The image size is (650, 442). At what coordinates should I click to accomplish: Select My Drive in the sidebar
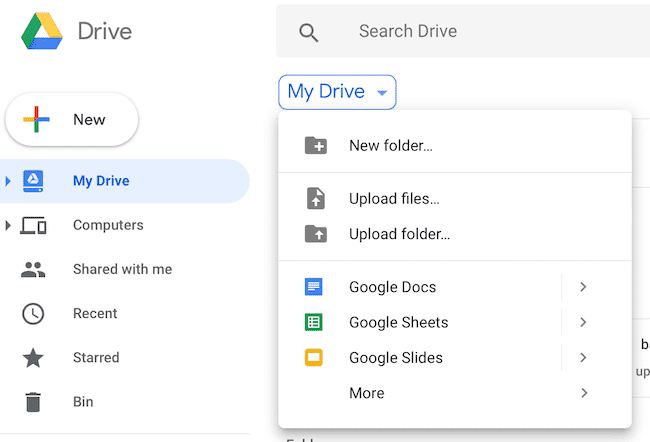(x=124, y=181)
